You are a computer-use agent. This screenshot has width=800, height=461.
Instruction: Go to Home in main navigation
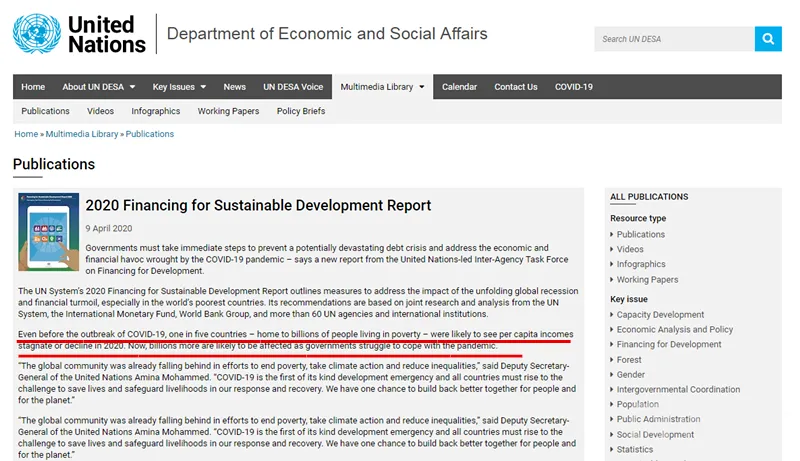pyautogui.click(x=33, y=87)
